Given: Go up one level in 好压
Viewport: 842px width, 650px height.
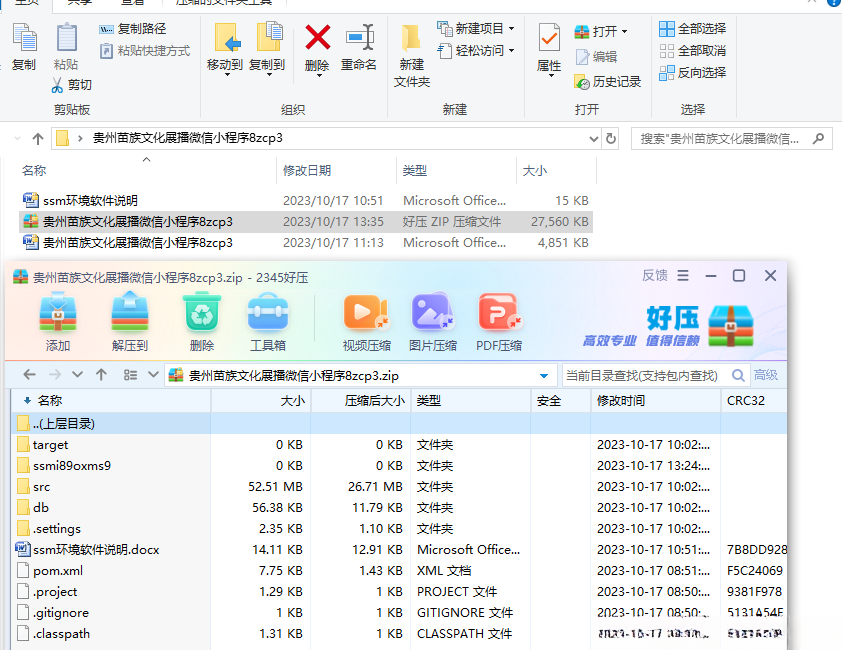Looking at the screenshot, I should pos(101,374).
